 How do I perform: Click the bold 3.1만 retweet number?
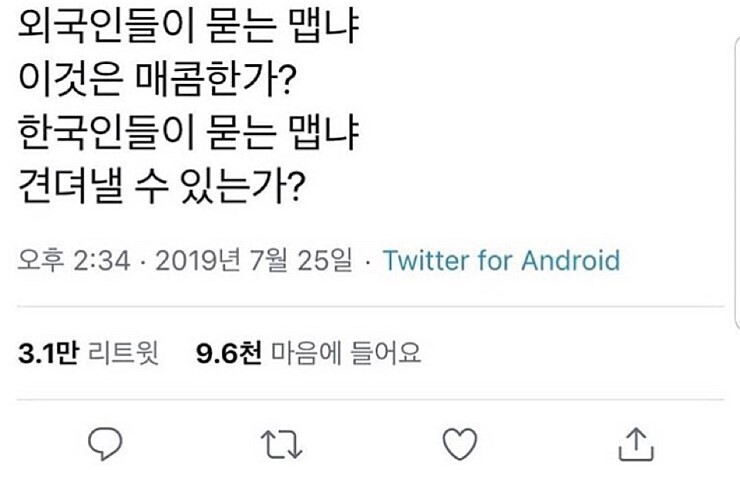click(x=48, y=353)
